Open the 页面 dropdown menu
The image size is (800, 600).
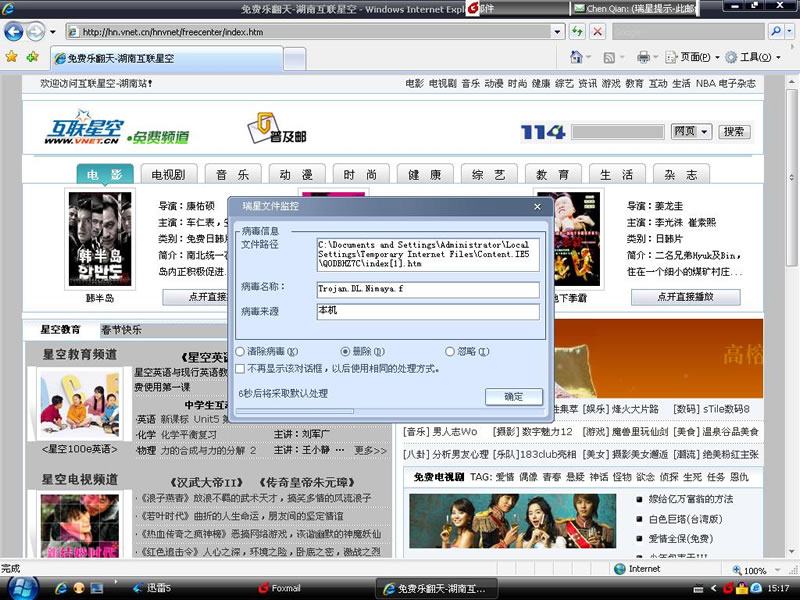click(x=699, y=57)
